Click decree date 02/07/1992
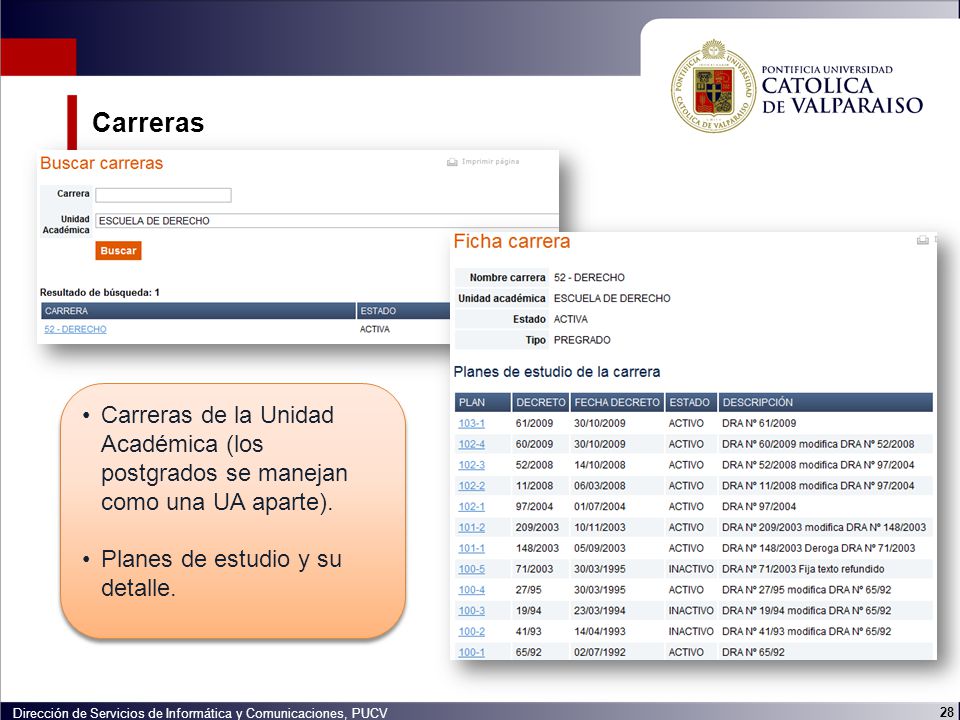The height and width of the screenshot is (720, 960). pos(599,652)
